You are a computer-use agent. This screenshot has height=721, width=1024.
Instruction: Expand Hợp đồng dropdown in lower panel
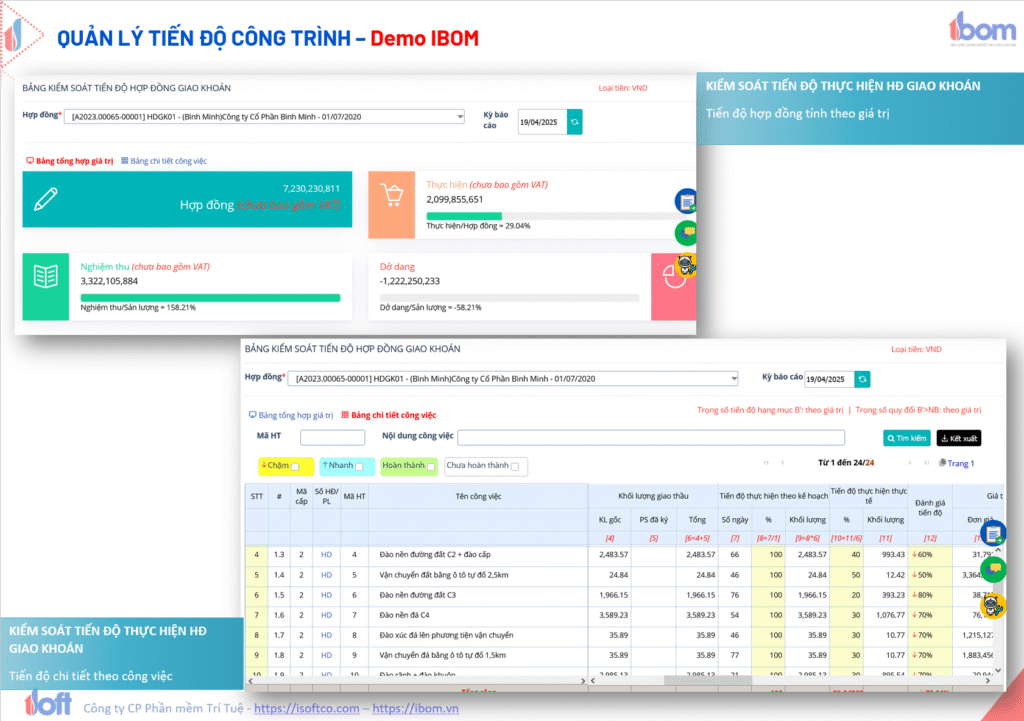511,378
